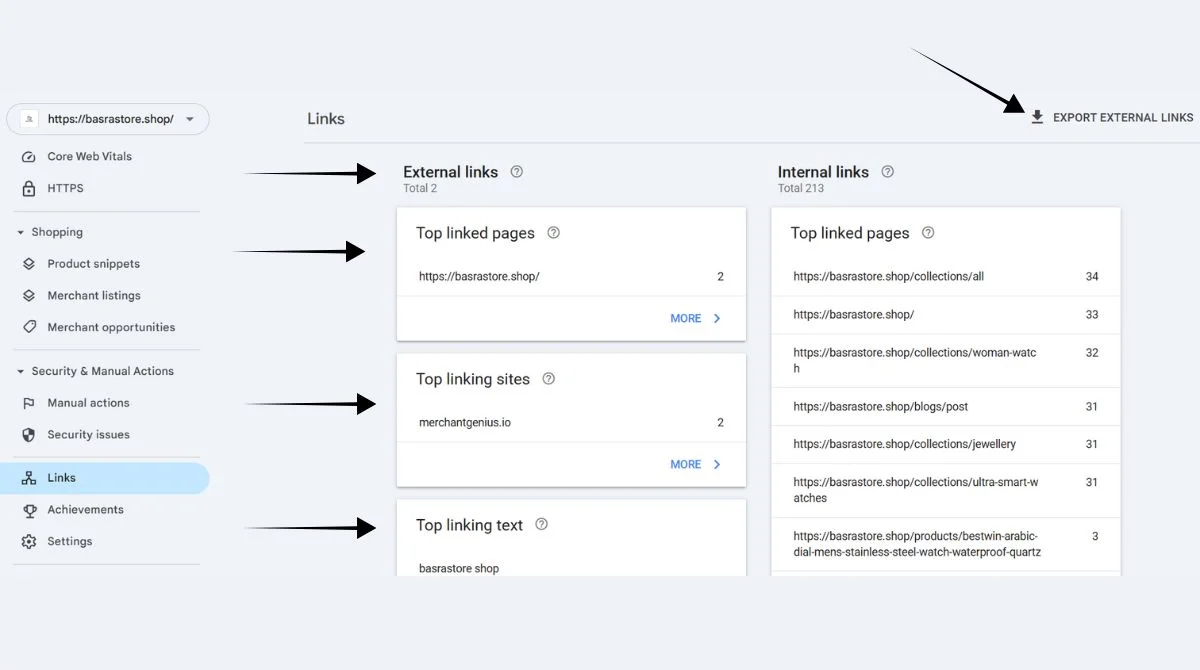Click chevron arrow in Top linking sites card
Viewport: 1200px width, 670px height.
coord(717,464)
